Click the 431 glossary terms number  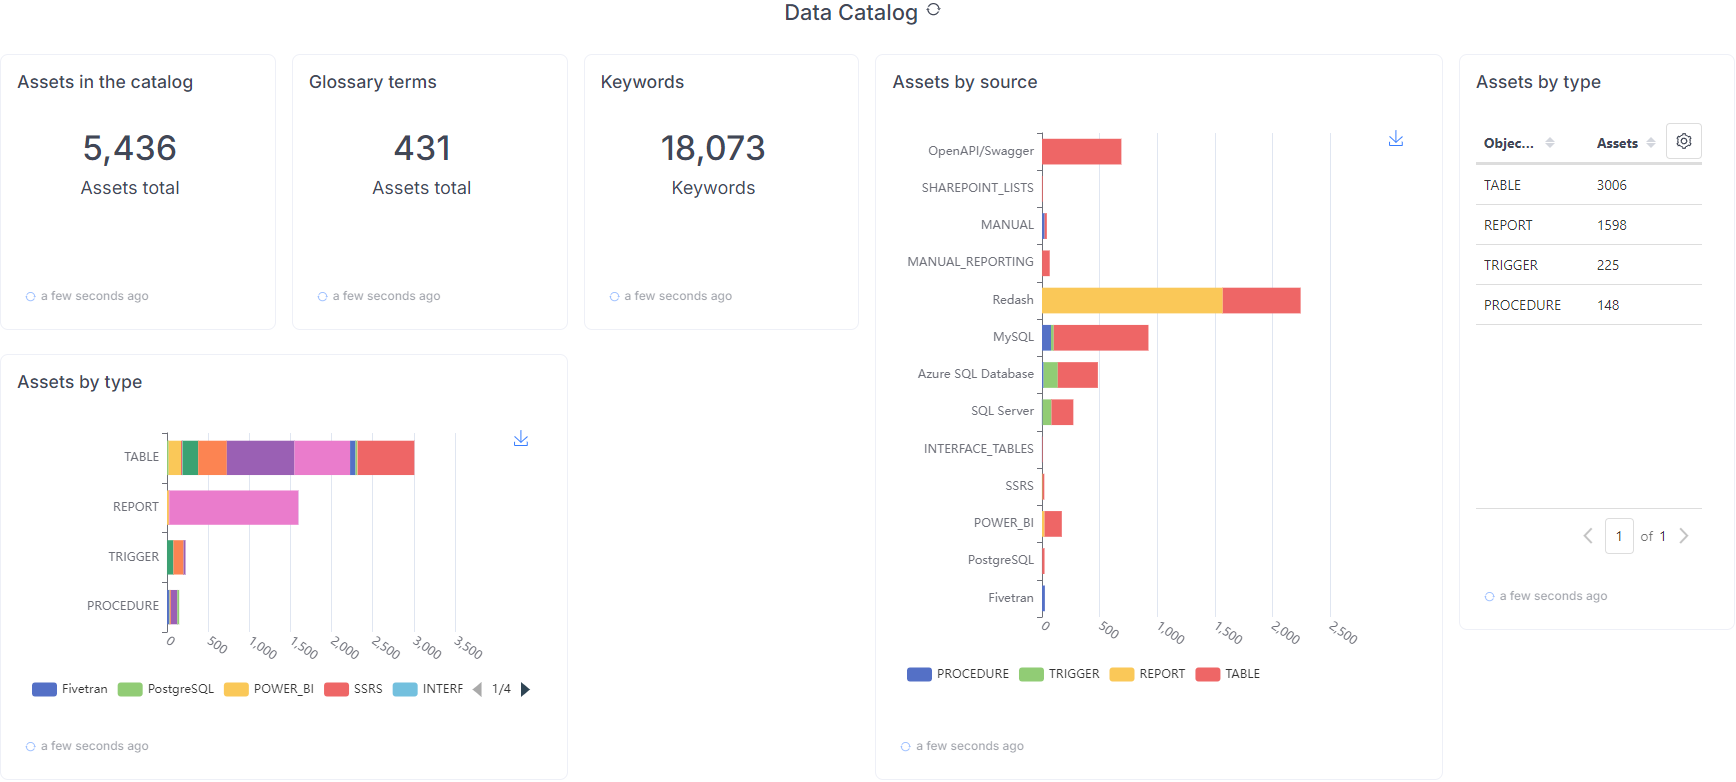pyautogui.click(x=422, y=148)
